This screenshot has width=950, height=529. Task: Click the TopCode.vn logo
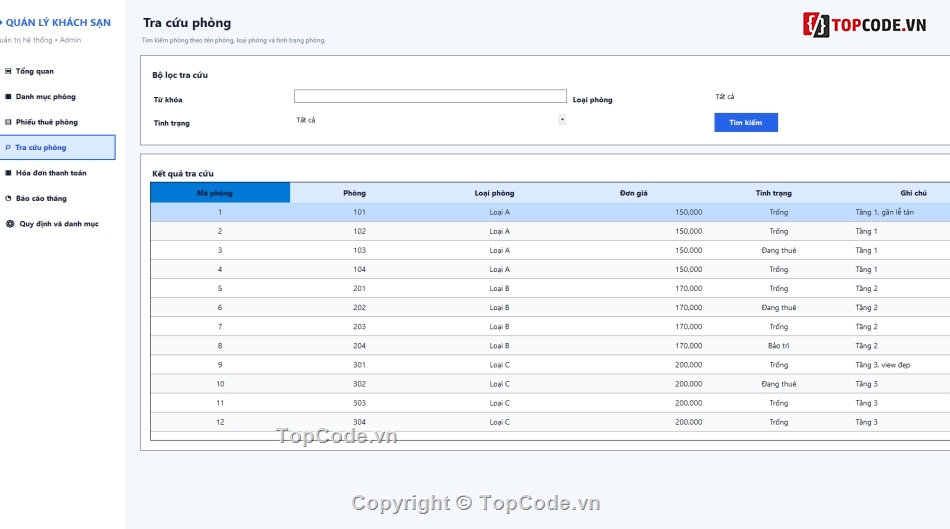point(865,25)
